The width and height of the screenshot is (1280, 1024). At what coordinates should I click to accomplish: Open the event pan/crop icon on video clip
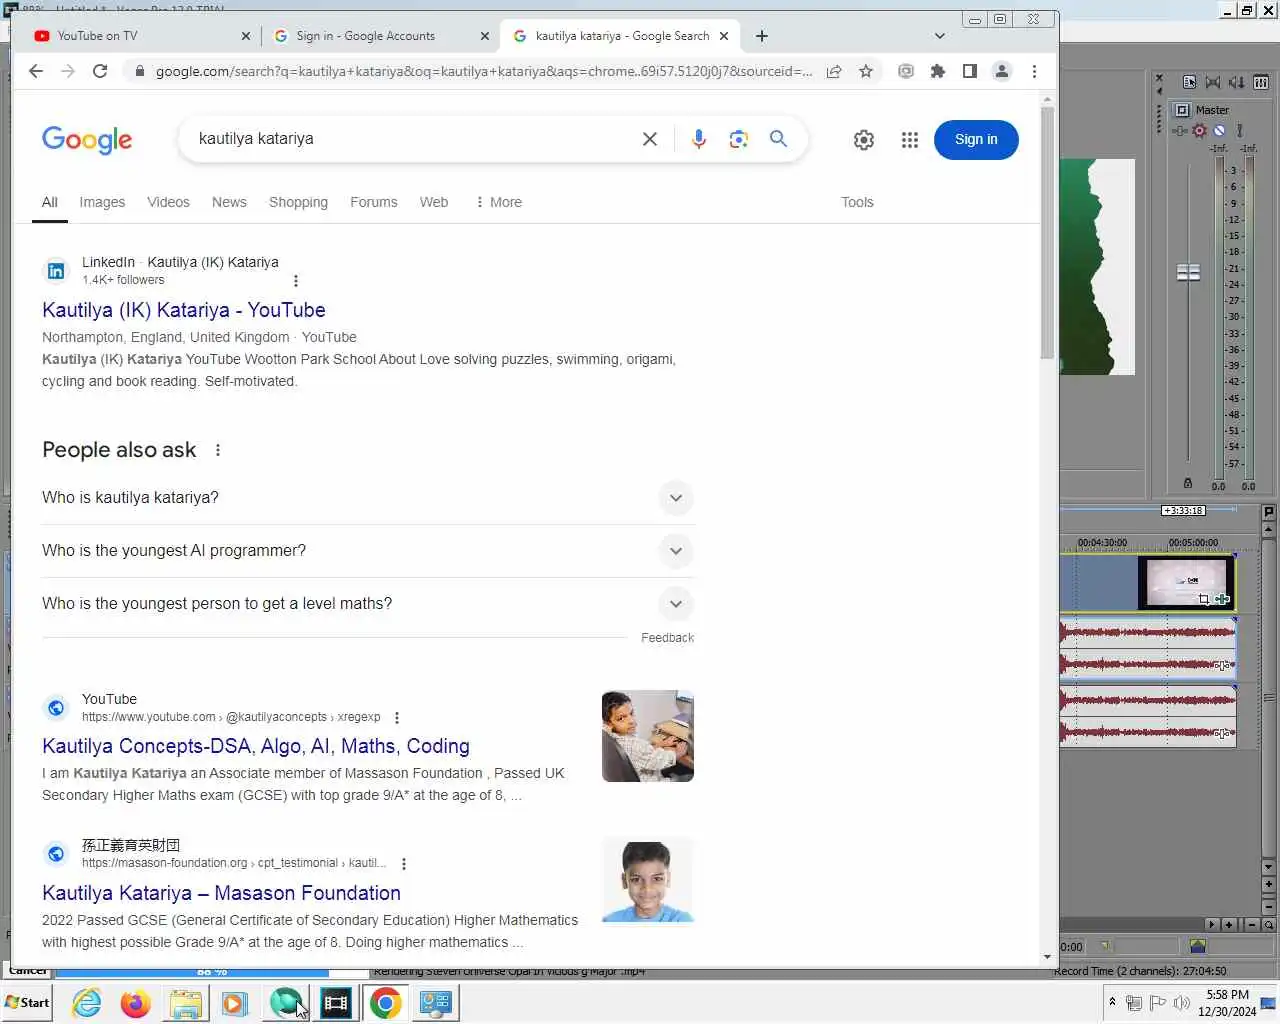[1204, 600]
